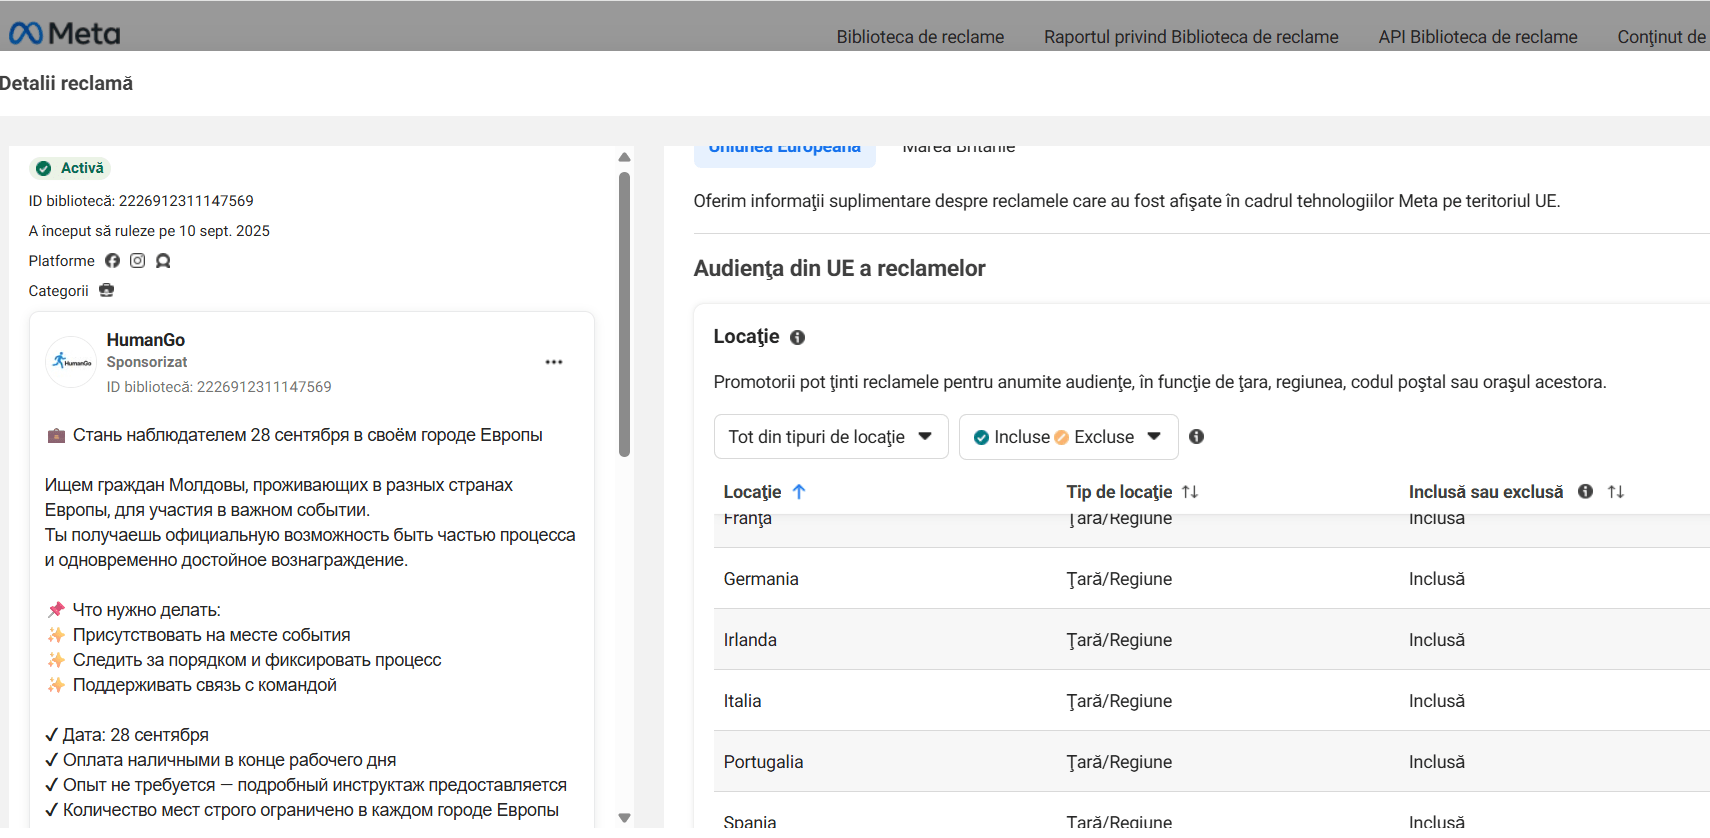This screenshot has height=838, width=1710.
Task: Go to API Biblioteca de reclame
Action: [1478, 37]
